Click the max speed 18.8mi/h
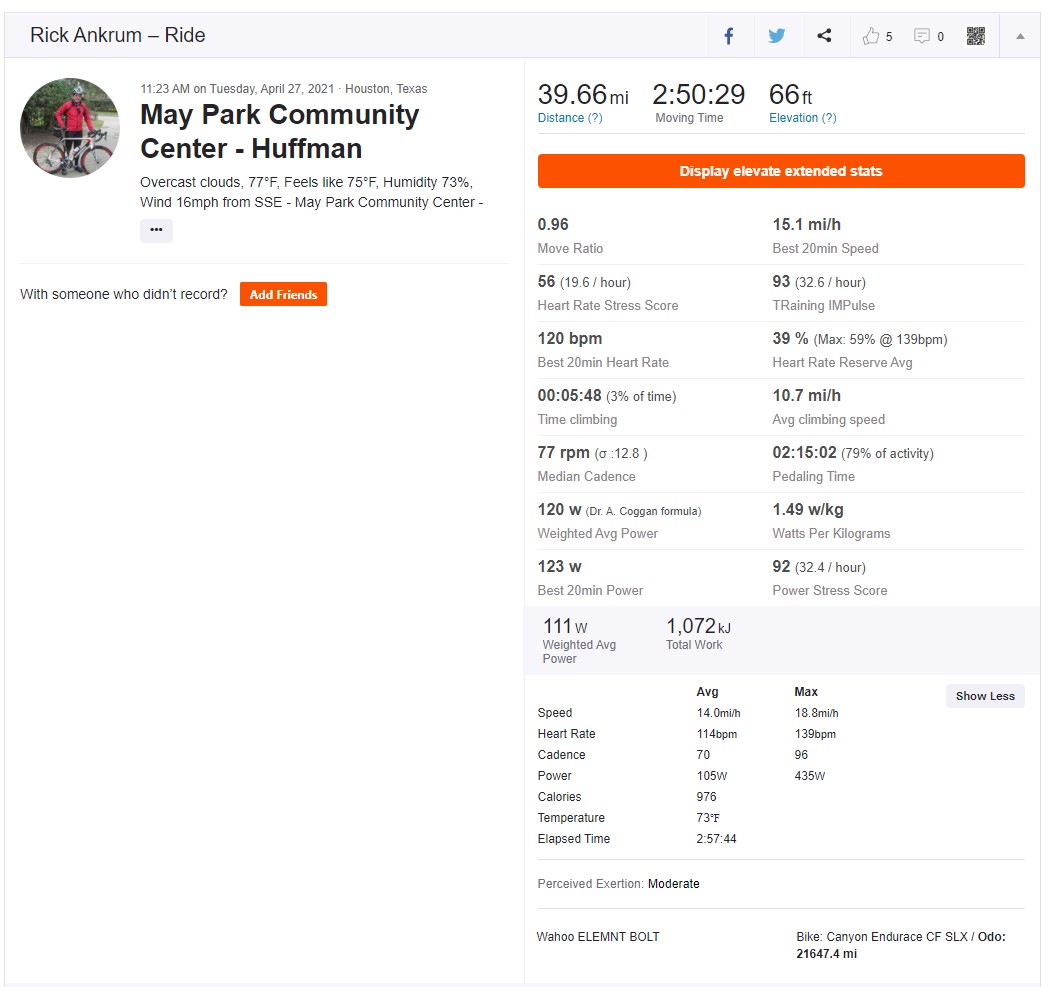1048x987 pixels. coord(816,713)
